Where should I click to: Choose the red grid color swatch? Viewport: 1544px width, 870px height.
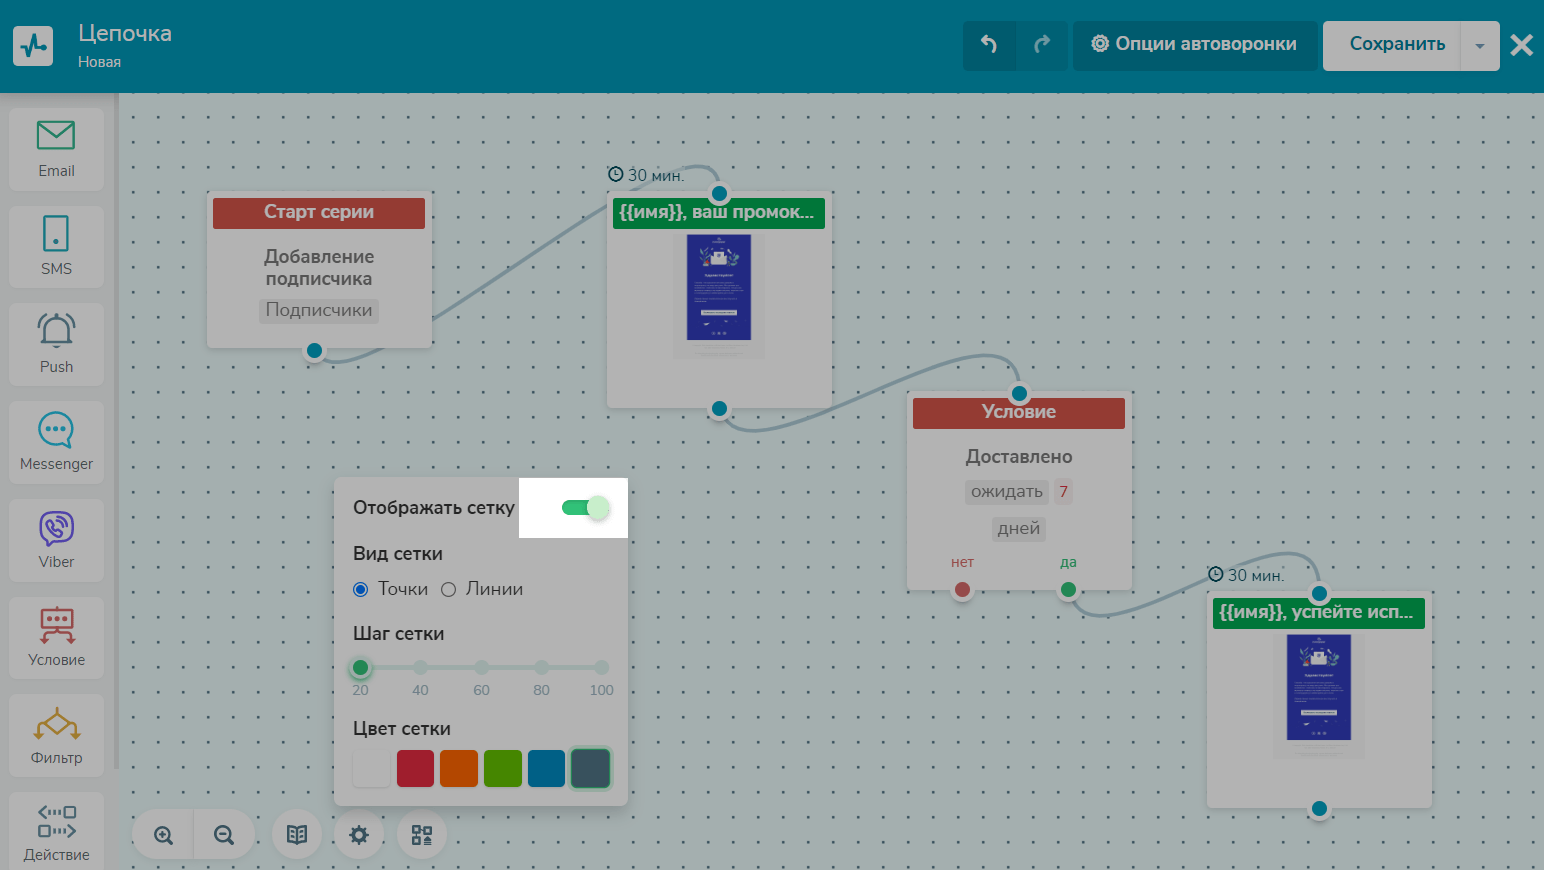point(415,768)
